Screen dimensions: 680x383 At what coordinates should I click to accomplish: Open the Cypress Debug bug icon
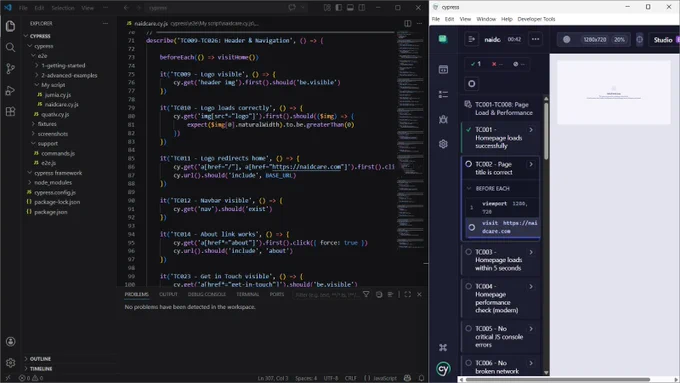[443, 119]
